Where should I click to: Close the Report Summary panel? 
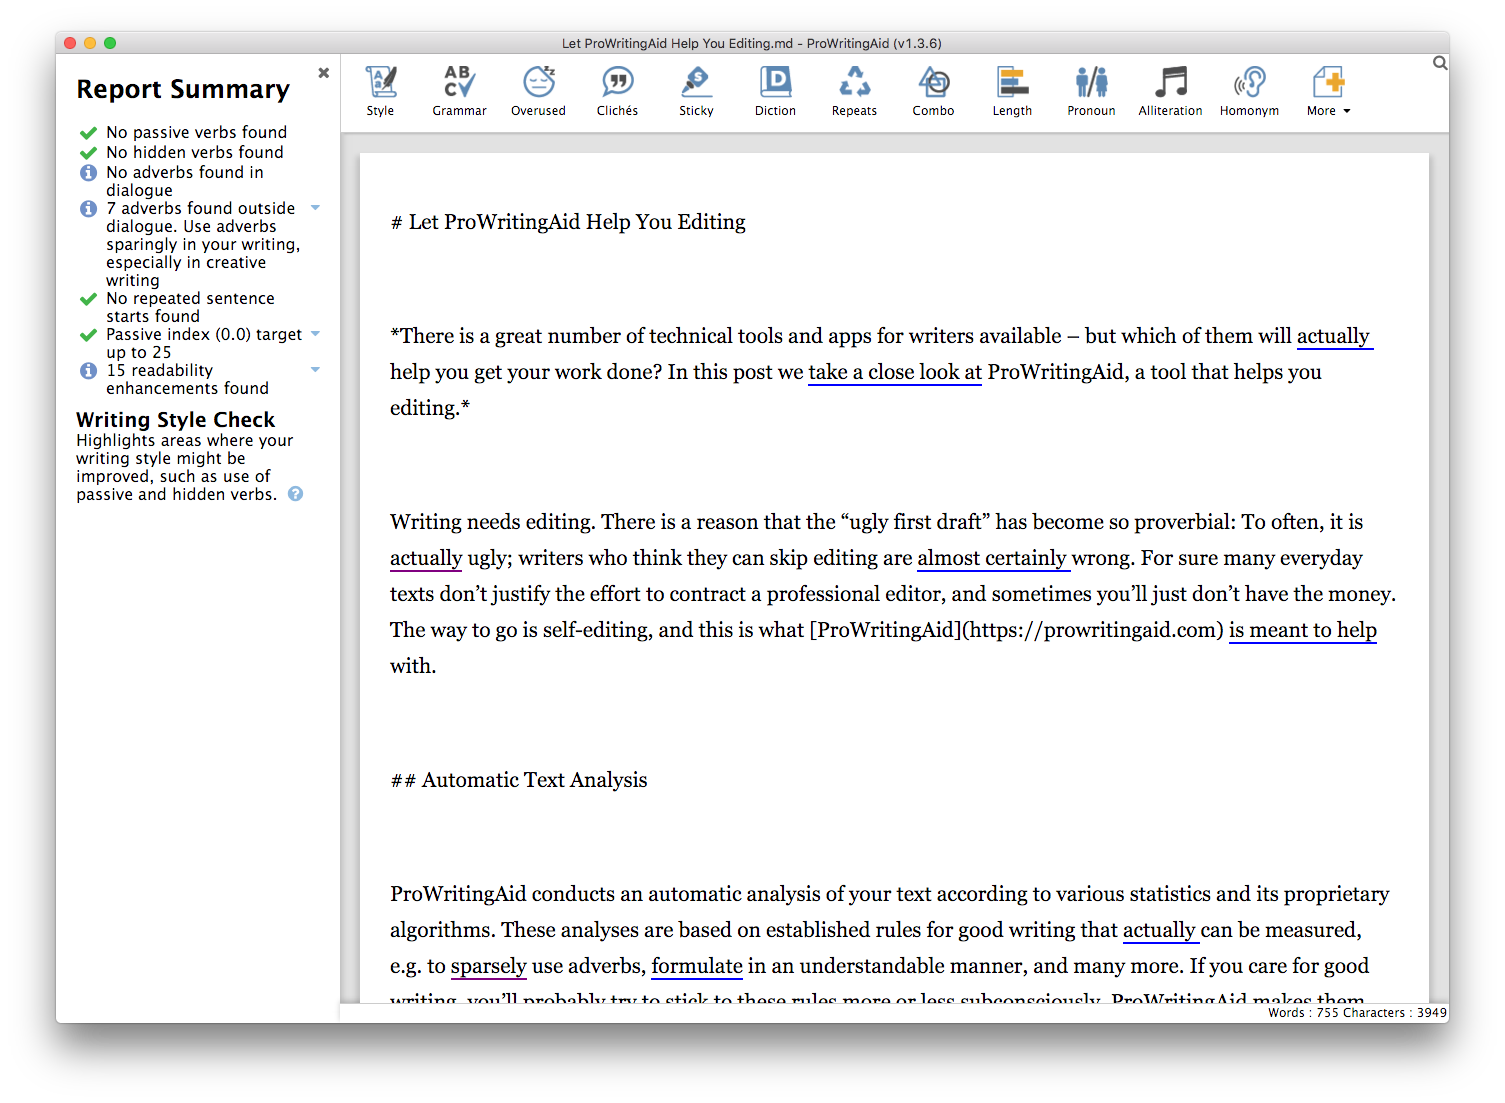click(x=324, y=73)
